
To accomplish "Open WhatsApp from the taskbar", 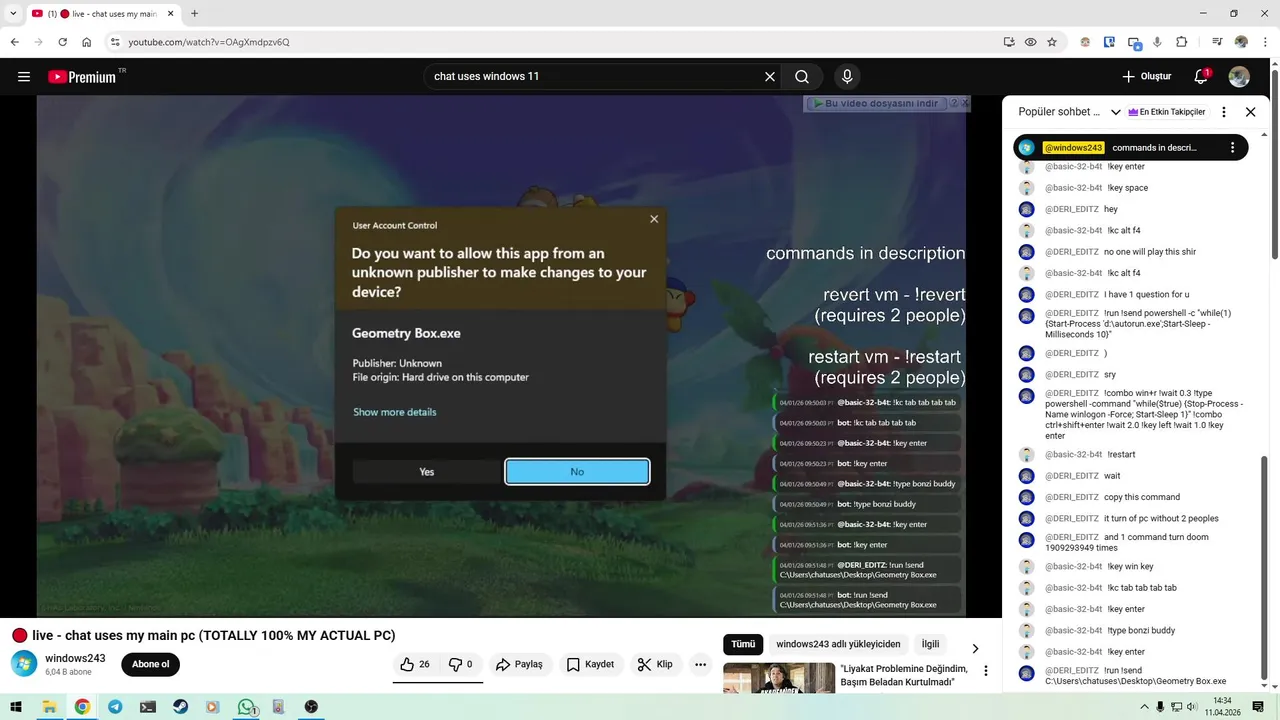I will tap(246, 707).
